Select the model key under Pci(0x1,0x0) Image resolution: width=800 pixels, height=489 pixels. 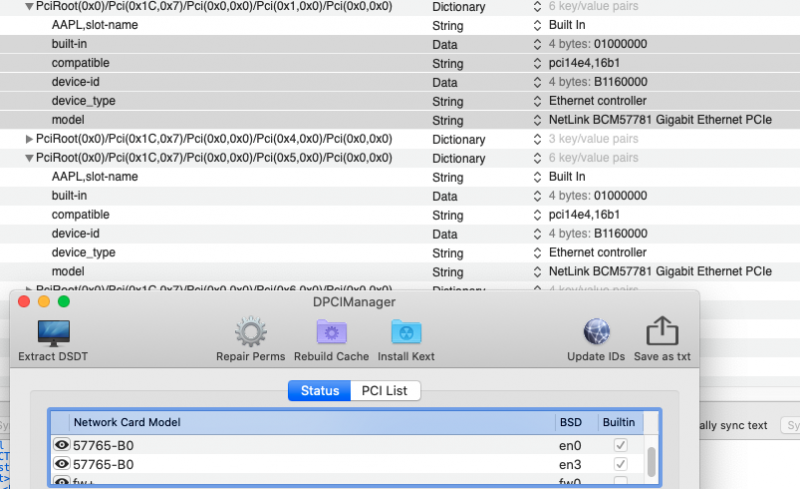[x=68, y=119]
